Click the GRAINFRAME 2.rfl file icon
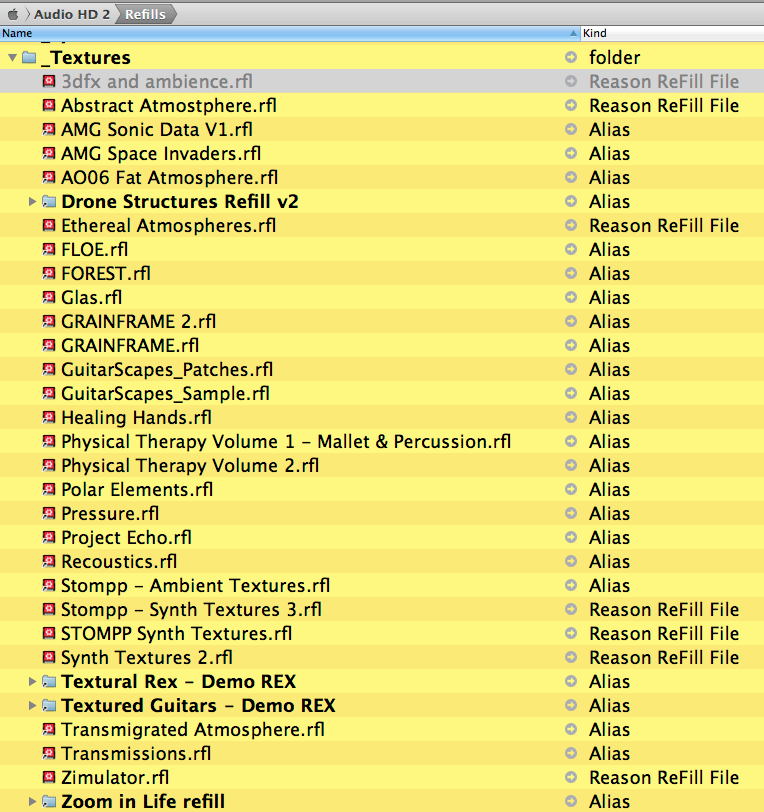The image size is (764, 812). tap(49, 321)
